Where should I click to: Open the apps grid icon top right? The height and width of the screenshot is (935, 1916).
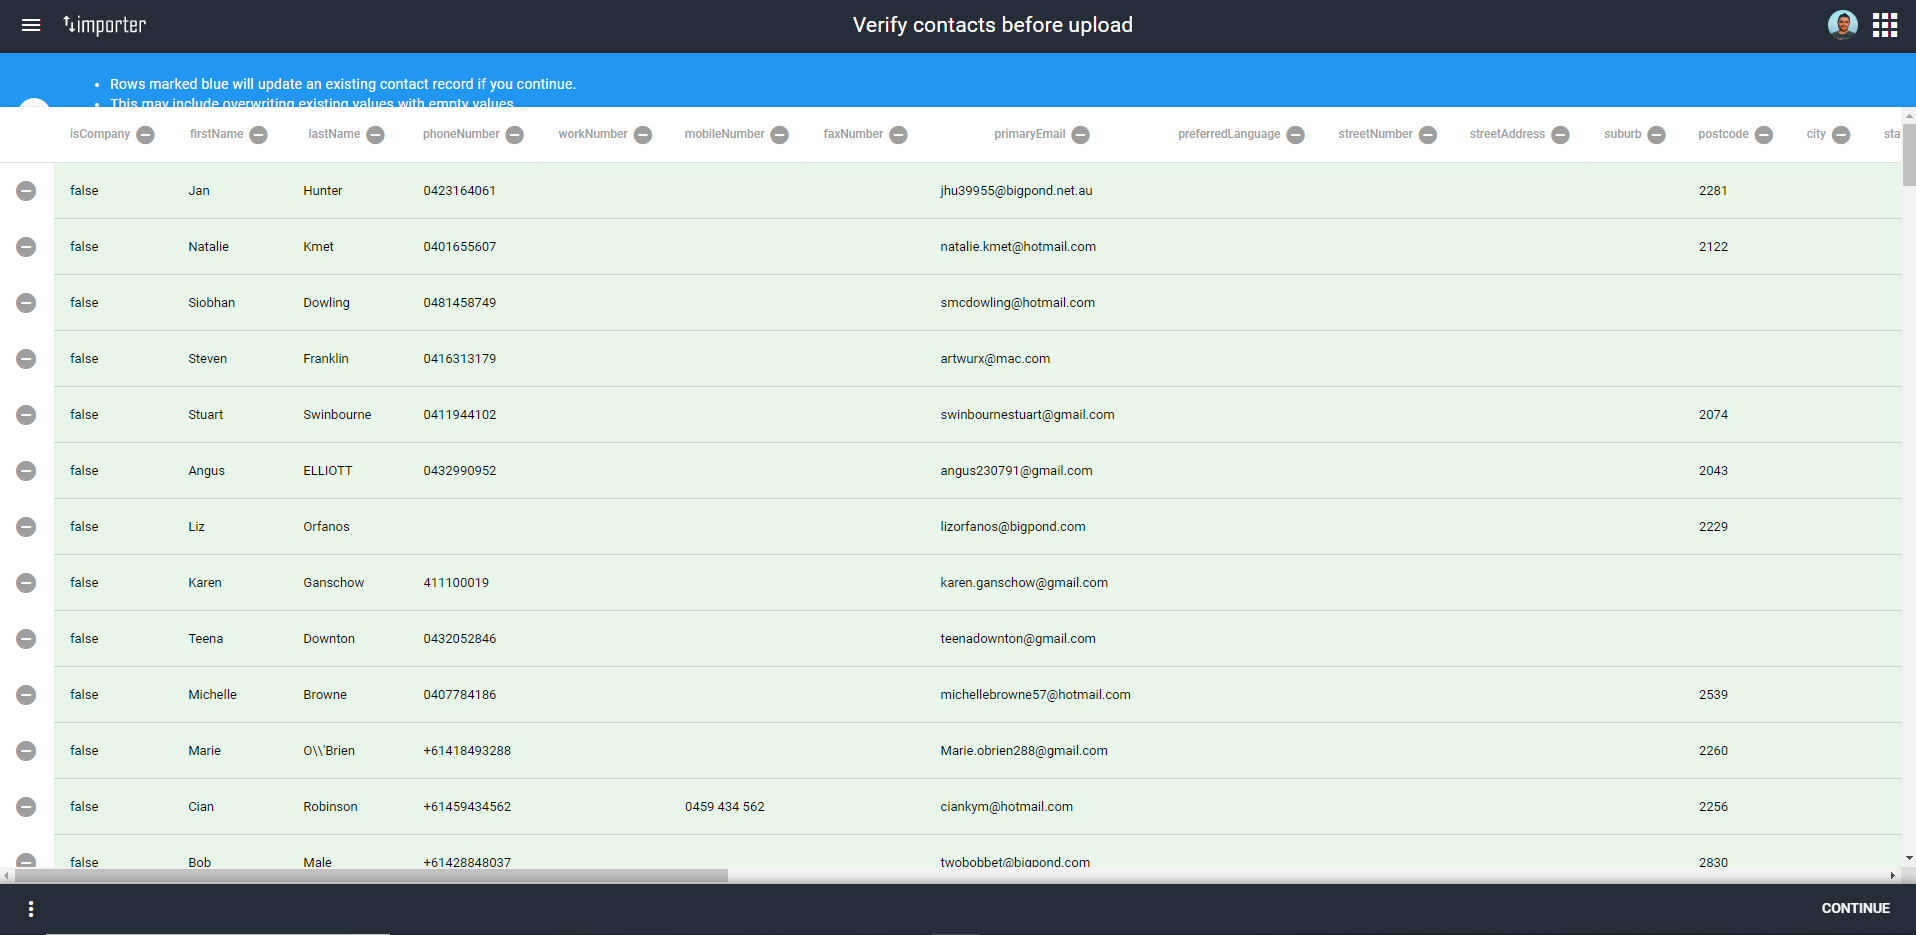[1885, 24]
